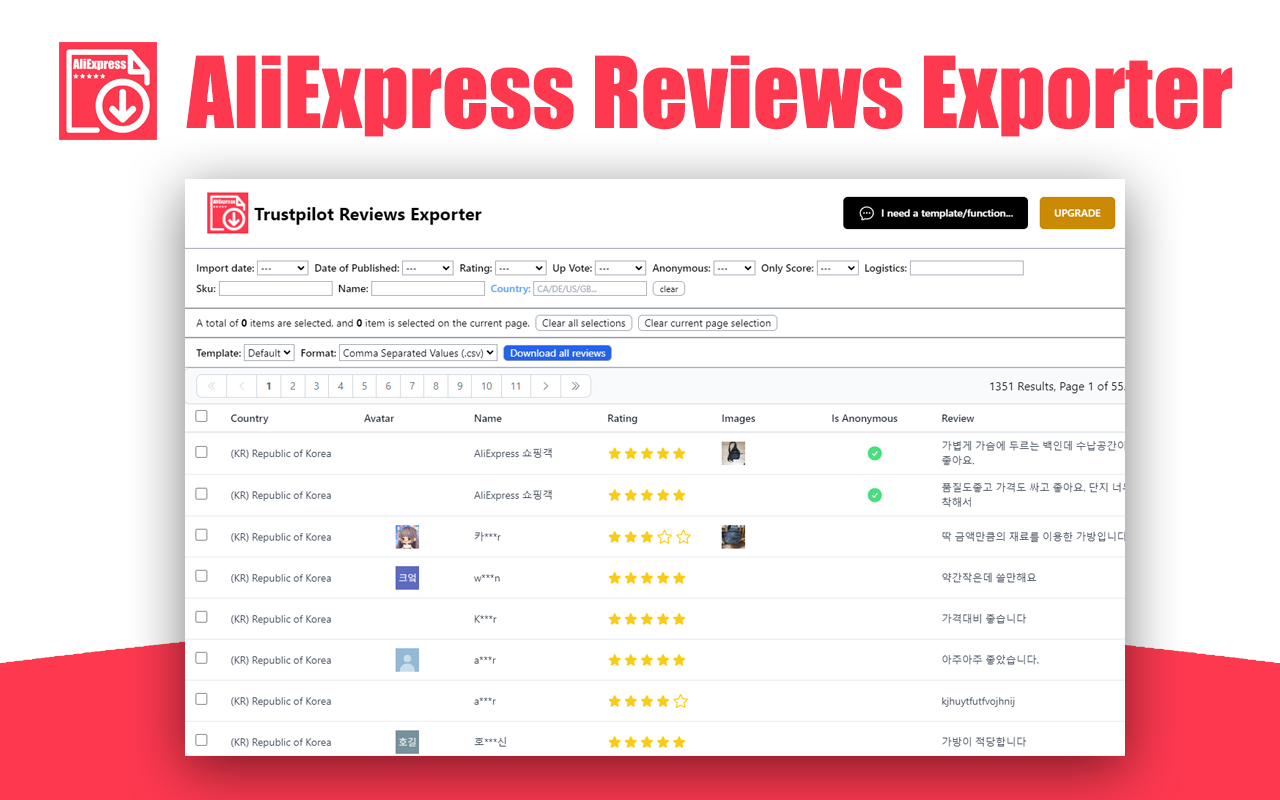Click the anime avatar of 카***r
This screenshot has width=1280, height=800.
407,537
